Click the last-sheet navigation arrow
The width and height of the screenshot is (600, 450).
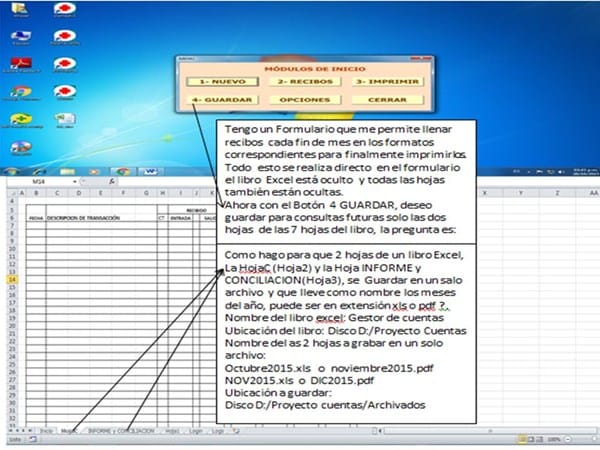30,431
